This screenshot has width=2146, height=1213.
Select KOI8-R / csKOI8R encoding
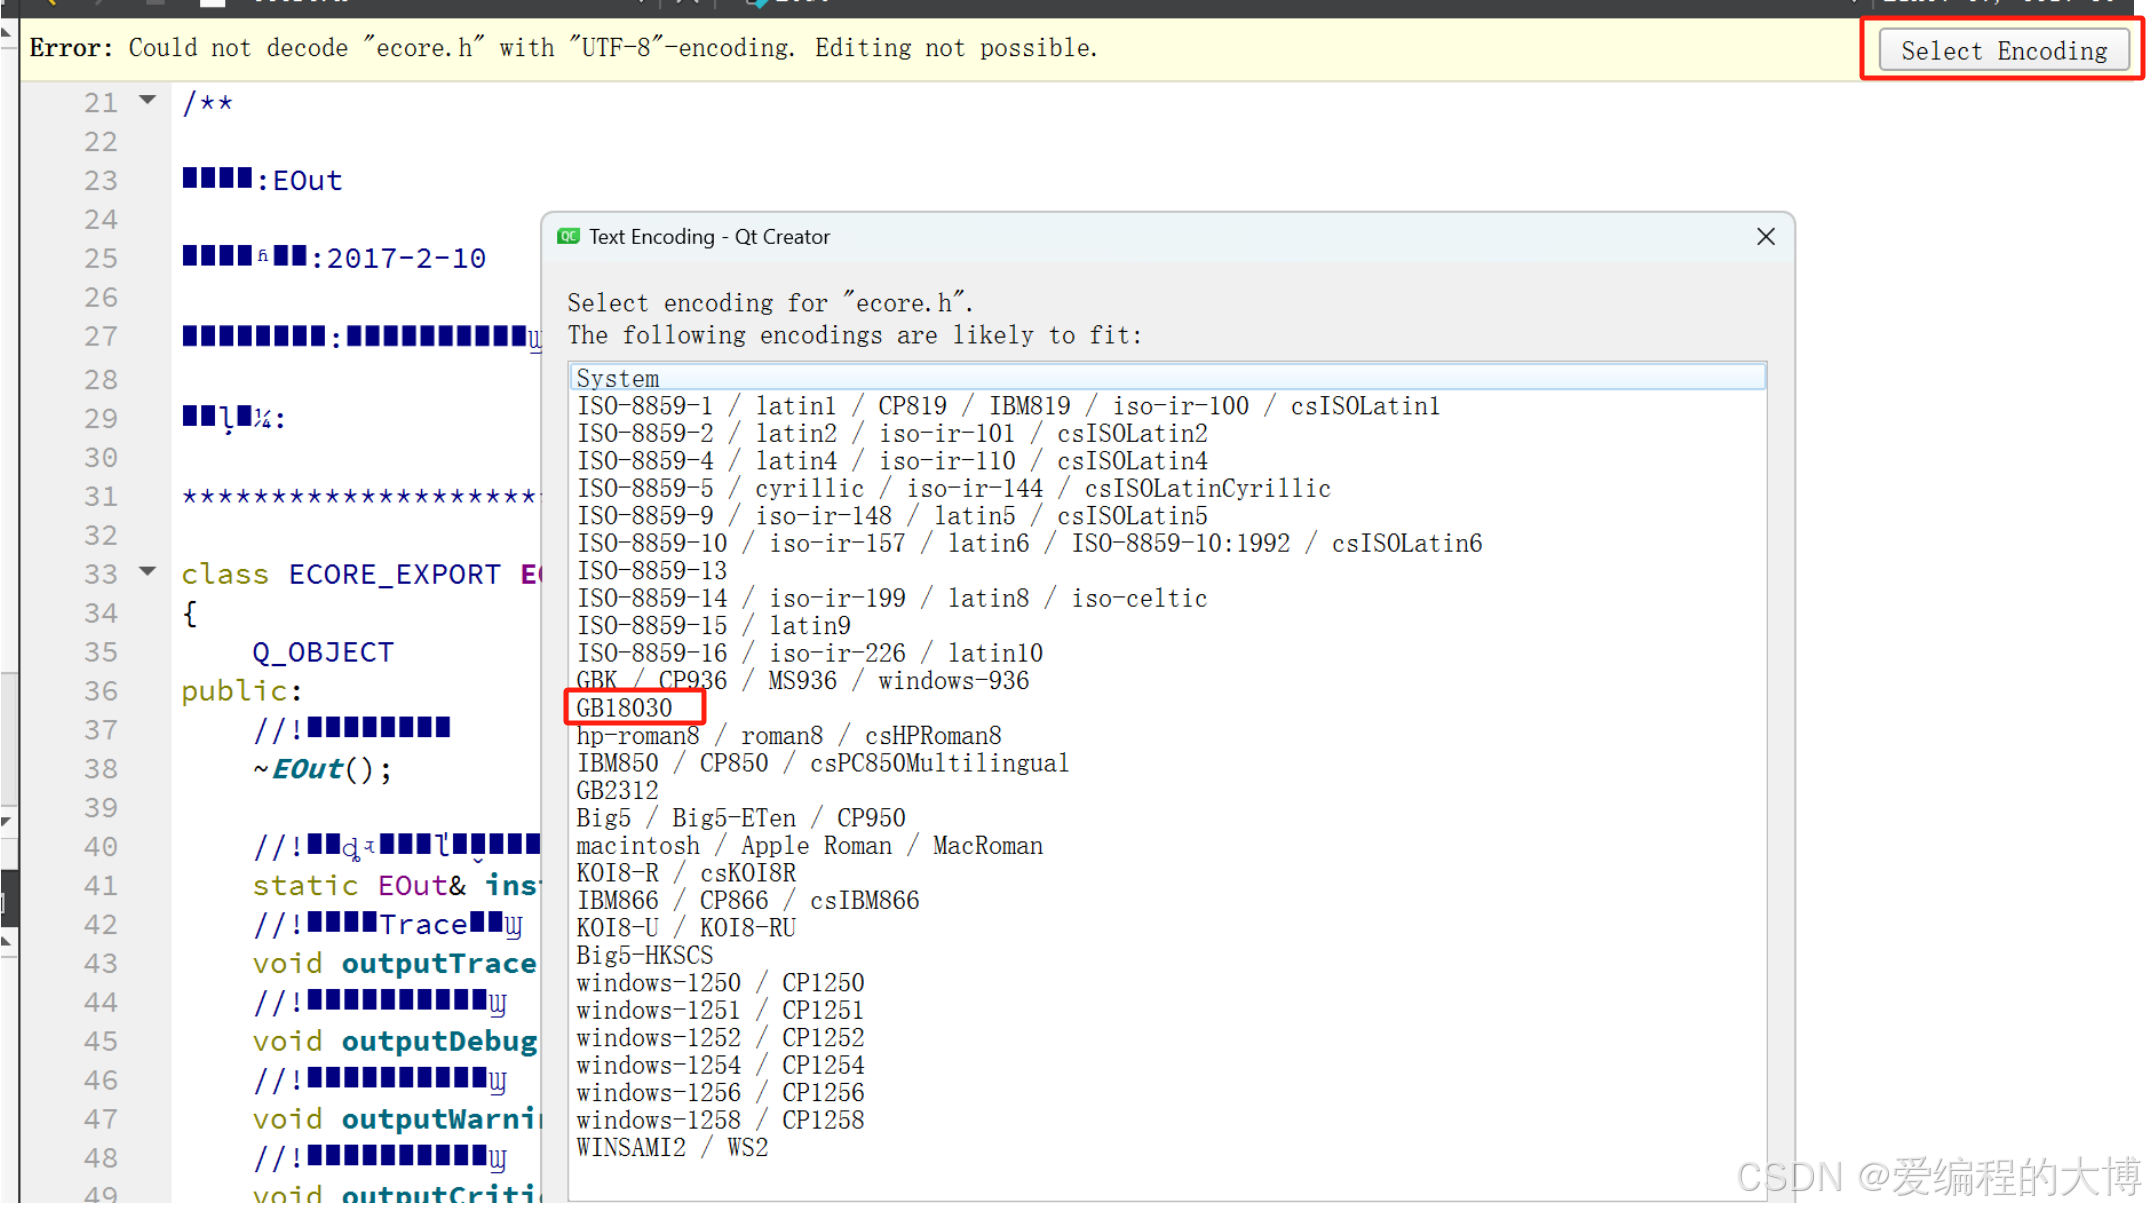686,873
